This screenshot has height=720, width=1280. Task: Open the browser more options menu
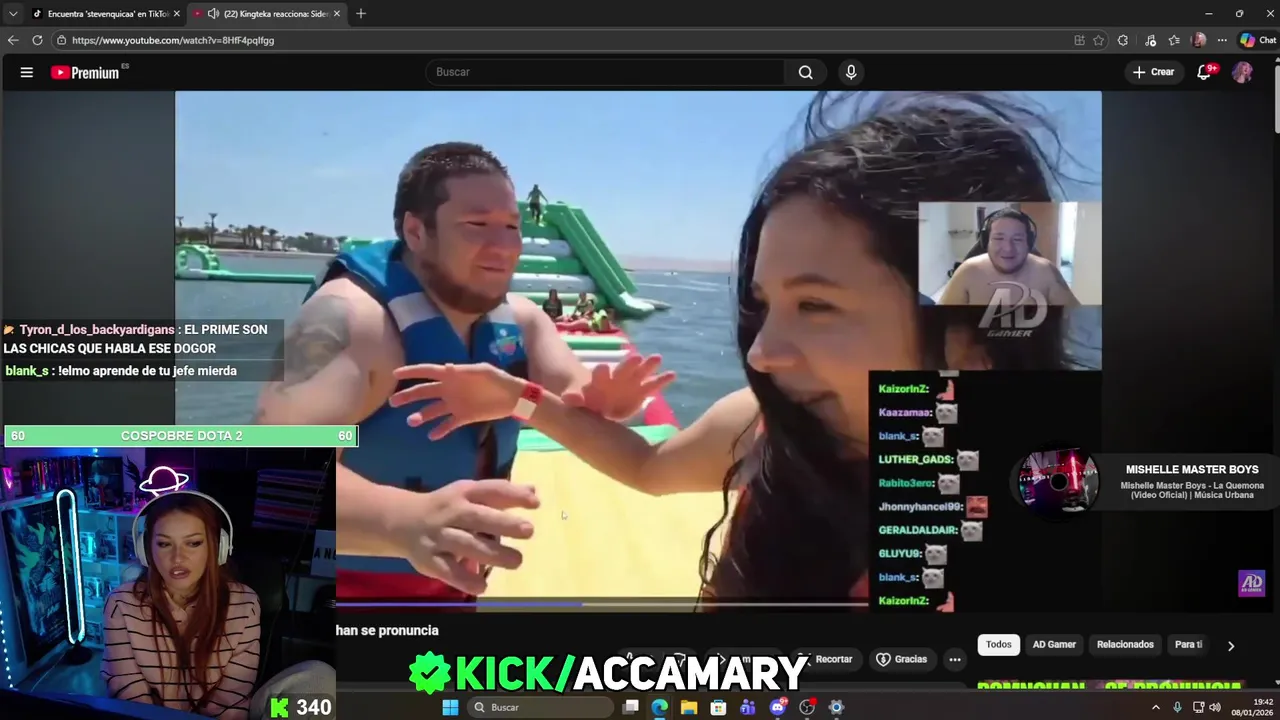[1224, 40]
